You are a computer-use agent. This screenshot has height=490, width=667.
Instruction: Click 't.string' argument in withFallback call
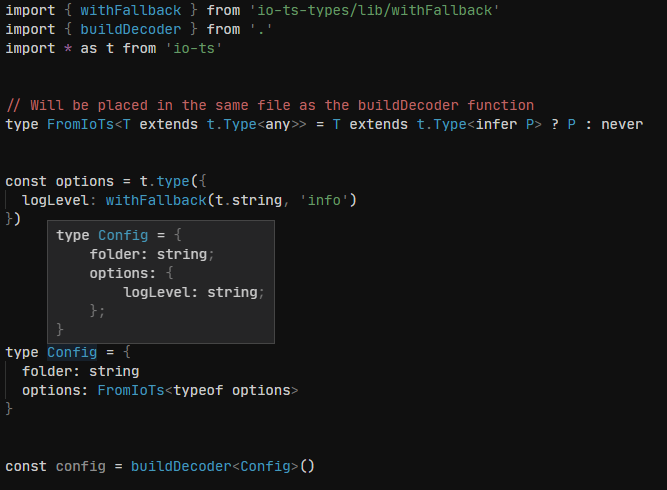coord(248,200)
